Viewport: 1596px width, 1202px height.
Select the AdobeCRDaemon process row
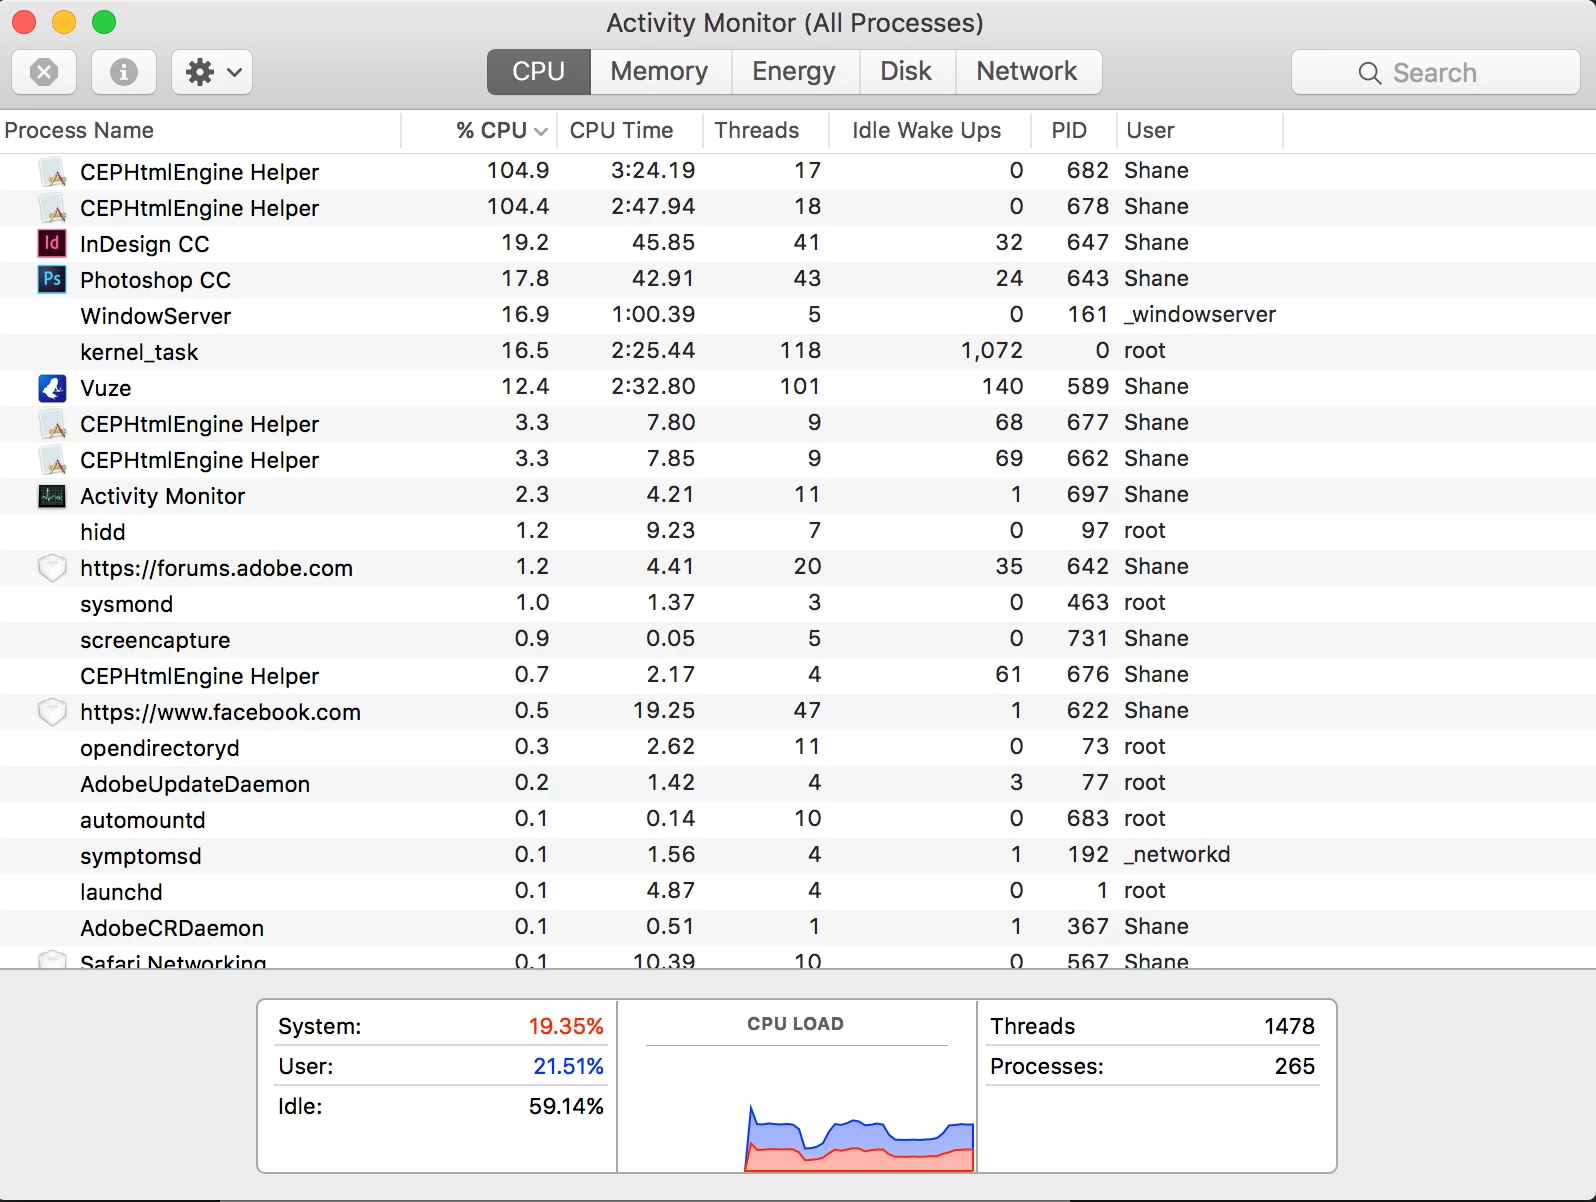pyautogui.click(x=798, y=928)
